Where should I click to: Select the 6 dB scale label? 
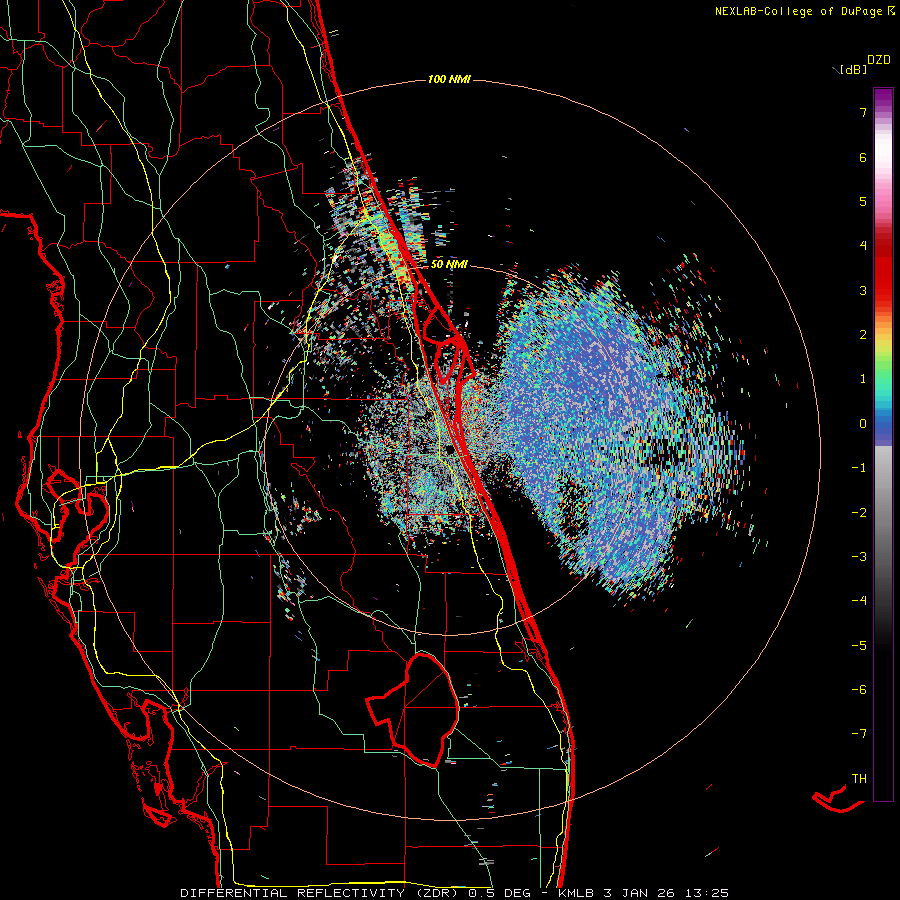(863, 157)
